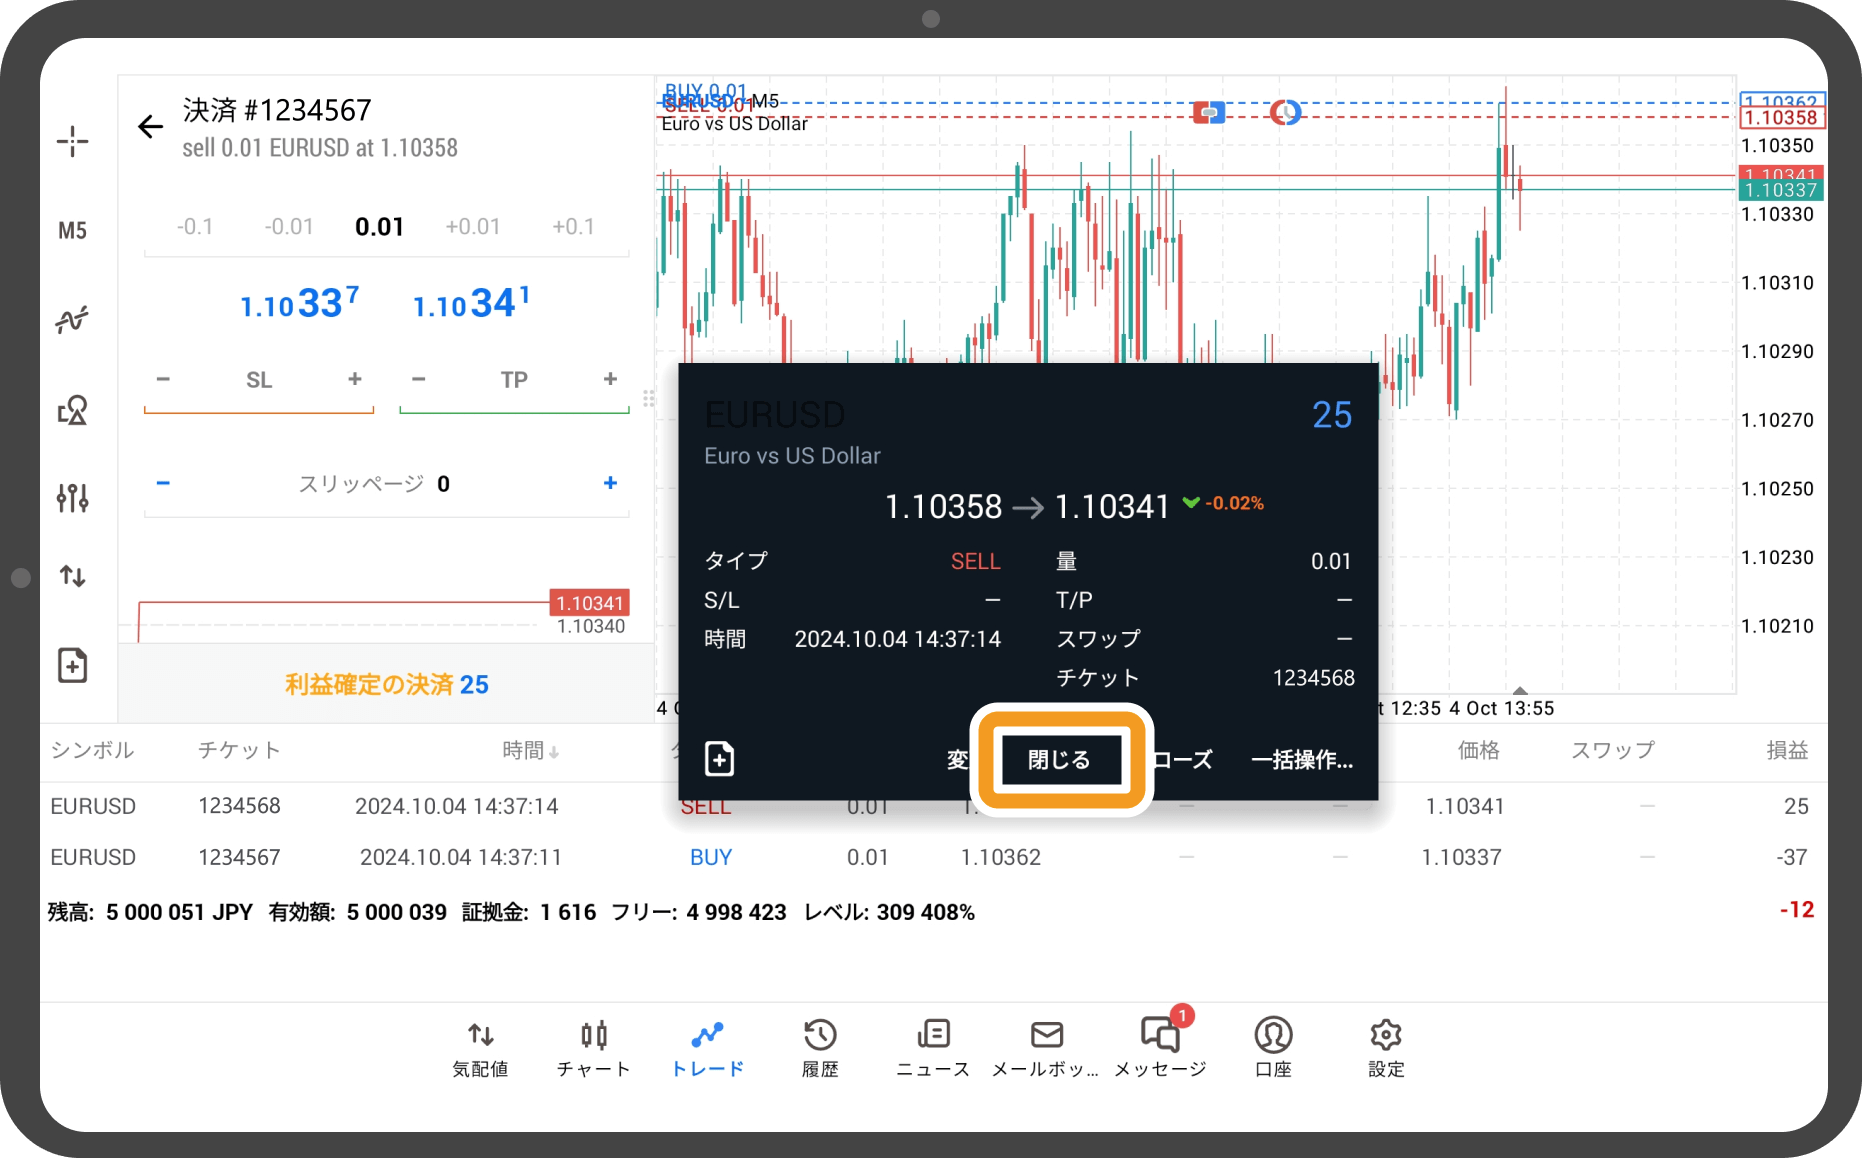The image size is (1862, 1158).
Task: Click the SL input field
Action: pyautogui.click(x=259, y=380)
